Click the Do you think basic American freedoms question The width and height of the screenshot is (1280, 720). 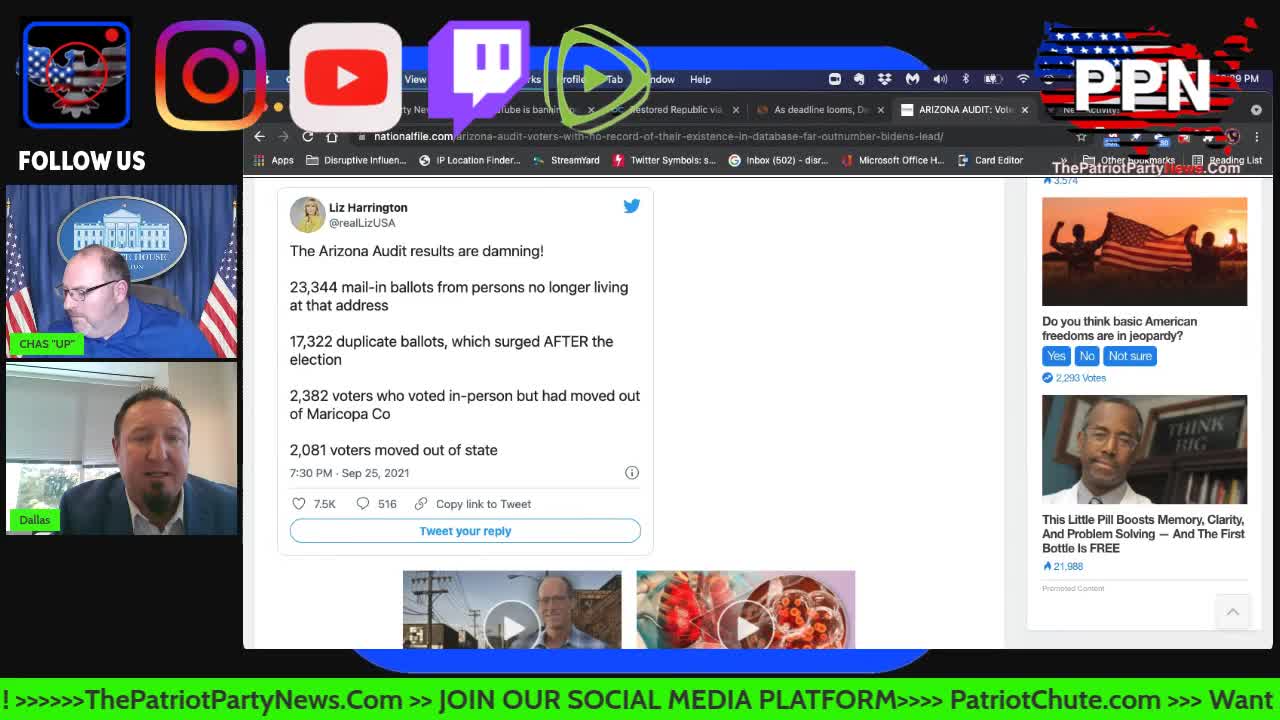1119,328
